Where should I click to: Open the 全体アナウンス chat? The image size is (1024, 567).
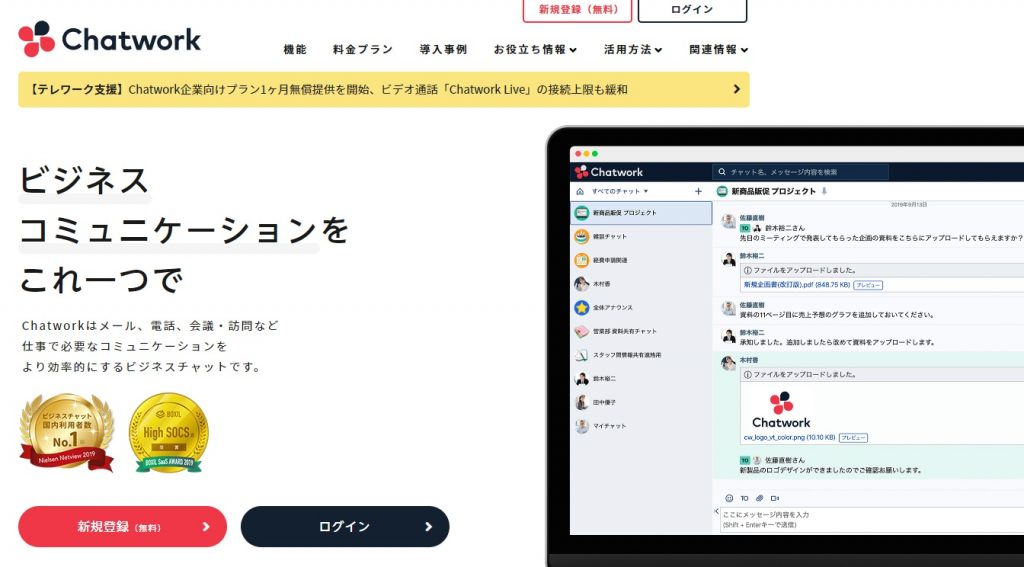[641, 308]
